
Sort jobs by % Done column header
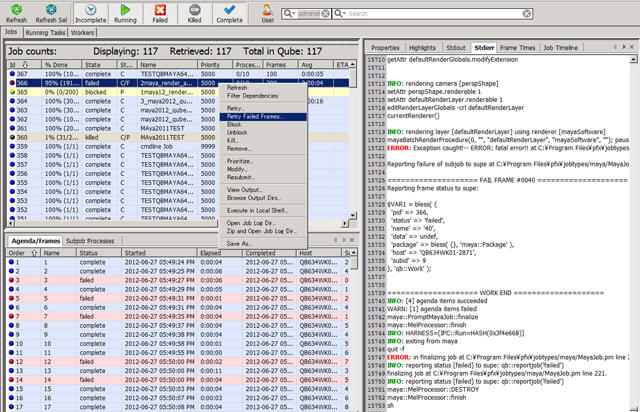(x=61, y=65)
